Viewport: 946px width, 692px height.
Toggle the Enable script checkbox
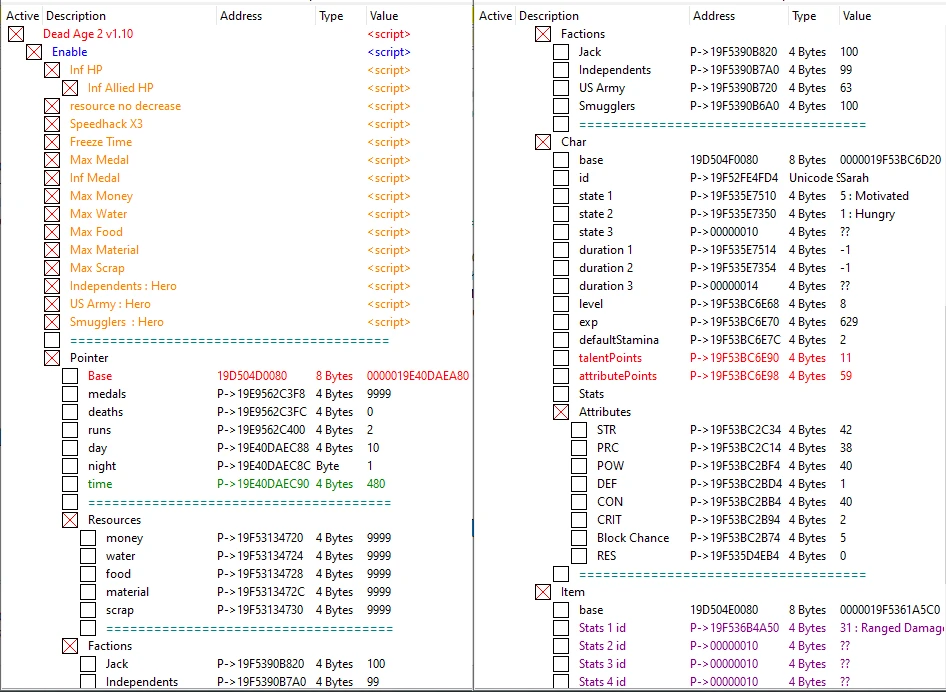pos(34,52)
